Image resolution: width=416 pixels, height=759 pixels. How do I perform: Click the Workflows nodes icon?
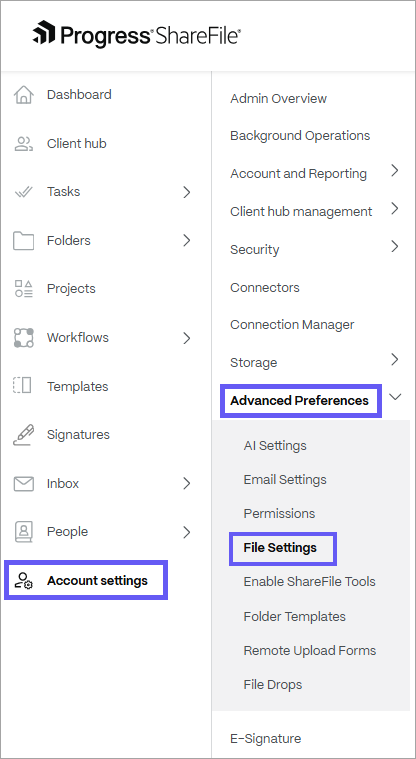click(x=23, y=338)
